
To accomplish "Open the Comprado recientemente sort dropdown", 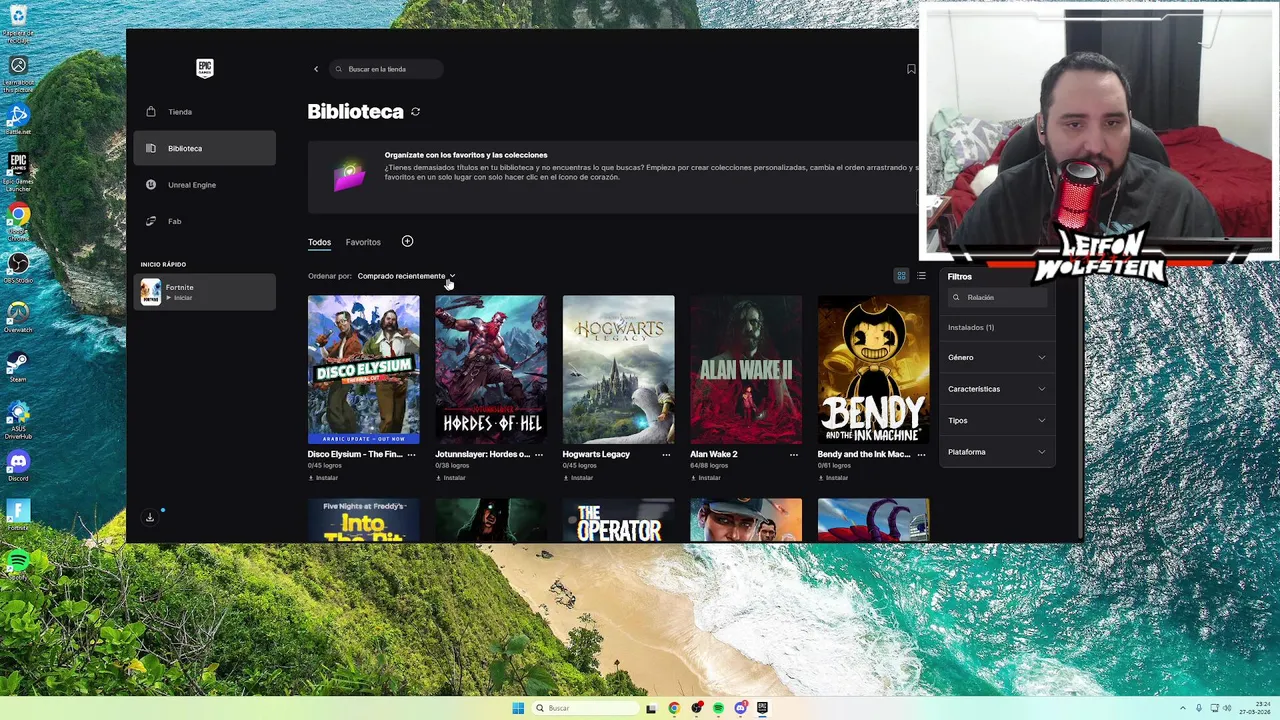I will 406,276.
